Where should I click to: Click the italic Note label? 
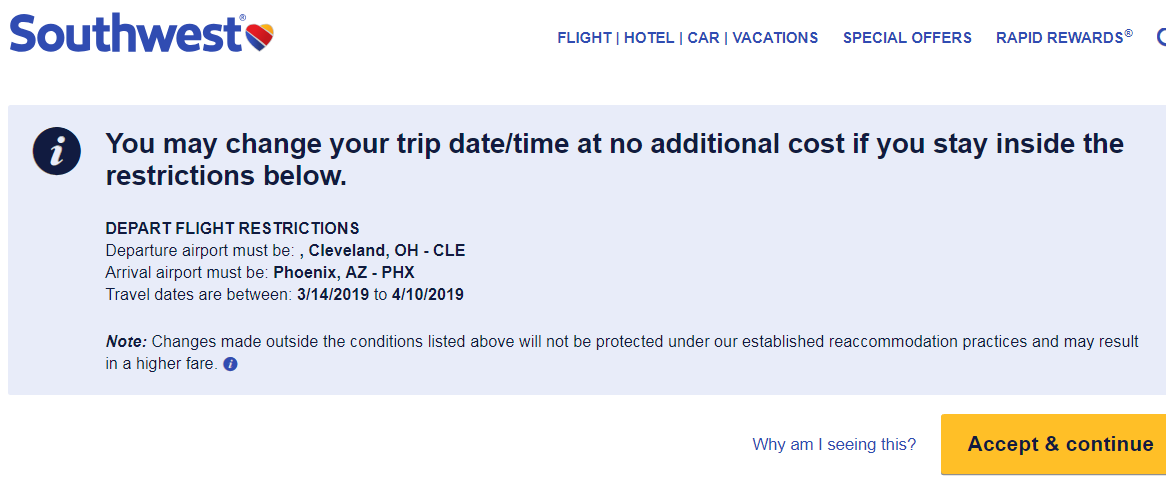click(x=126, y=342)
